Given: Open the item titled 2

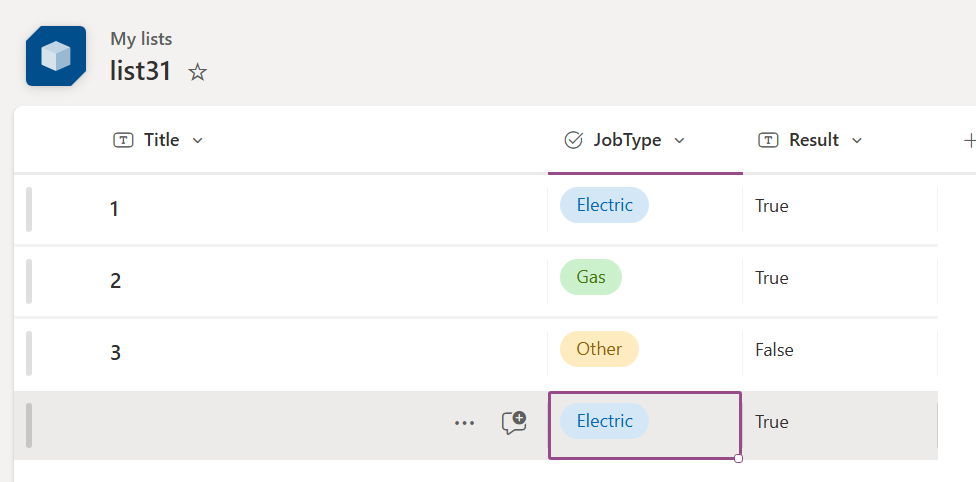Looking at the screenshot, I should tap(115, 281).
